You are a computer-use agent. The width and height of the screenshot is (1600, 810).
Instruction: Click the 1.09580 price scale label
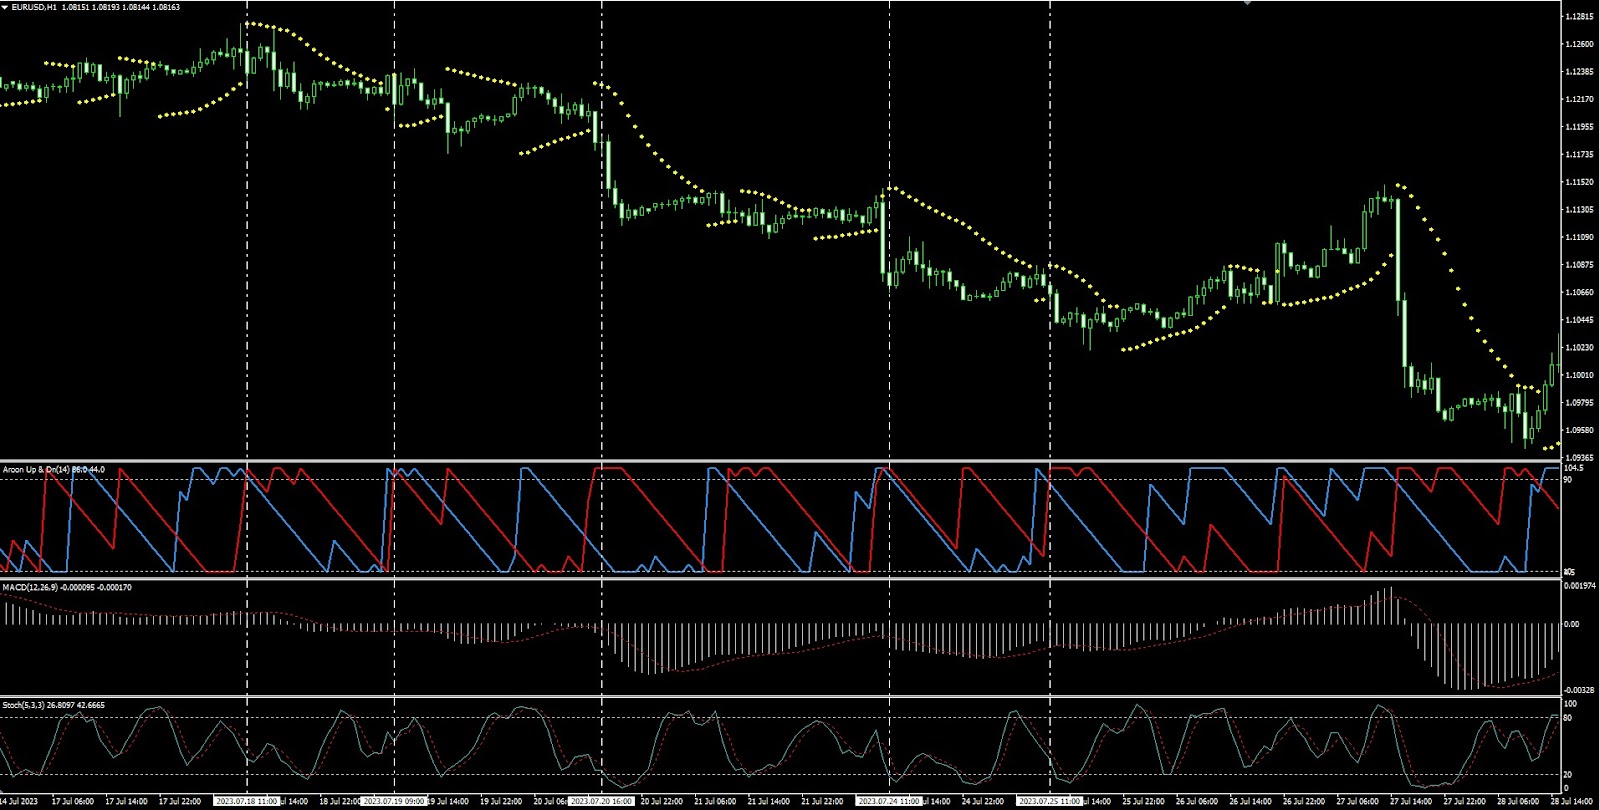click(1580, 431)
